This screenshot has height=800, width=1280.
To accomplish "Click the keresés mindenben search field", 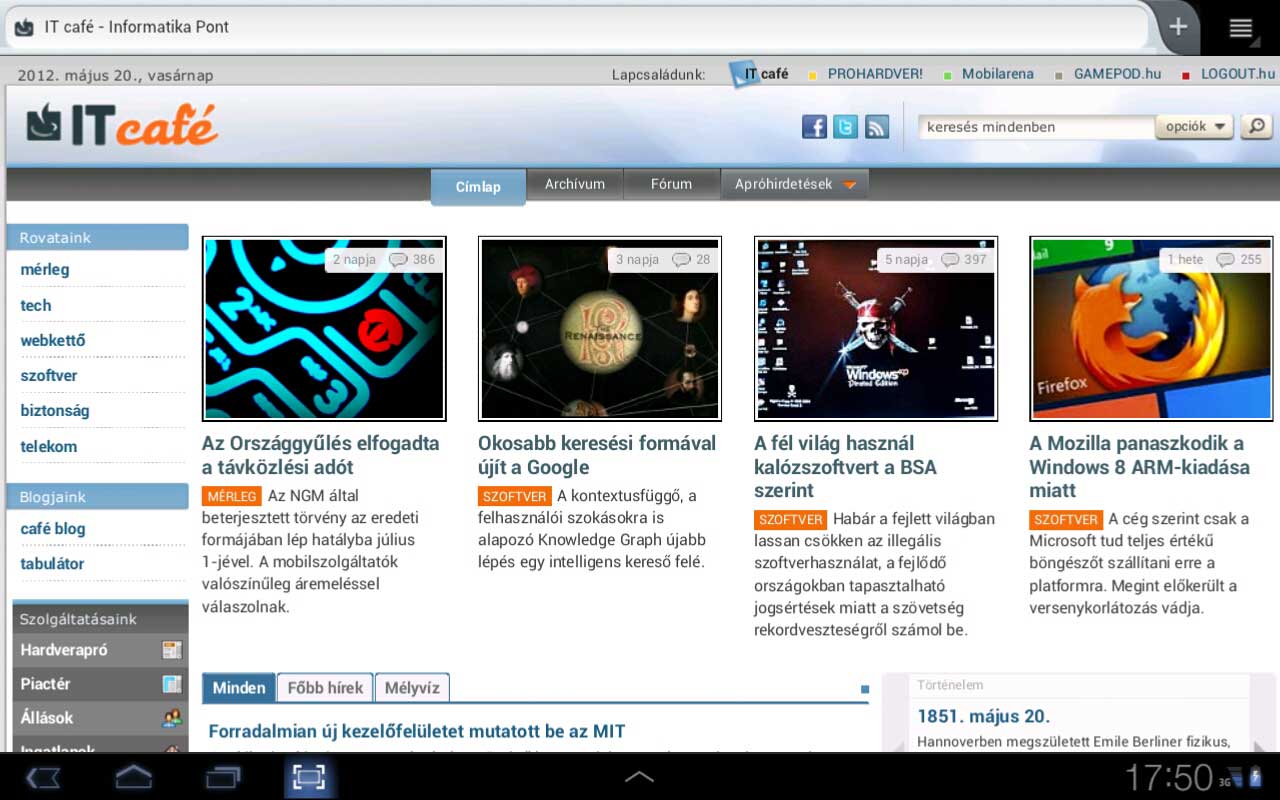I will tap(1036, 127).
